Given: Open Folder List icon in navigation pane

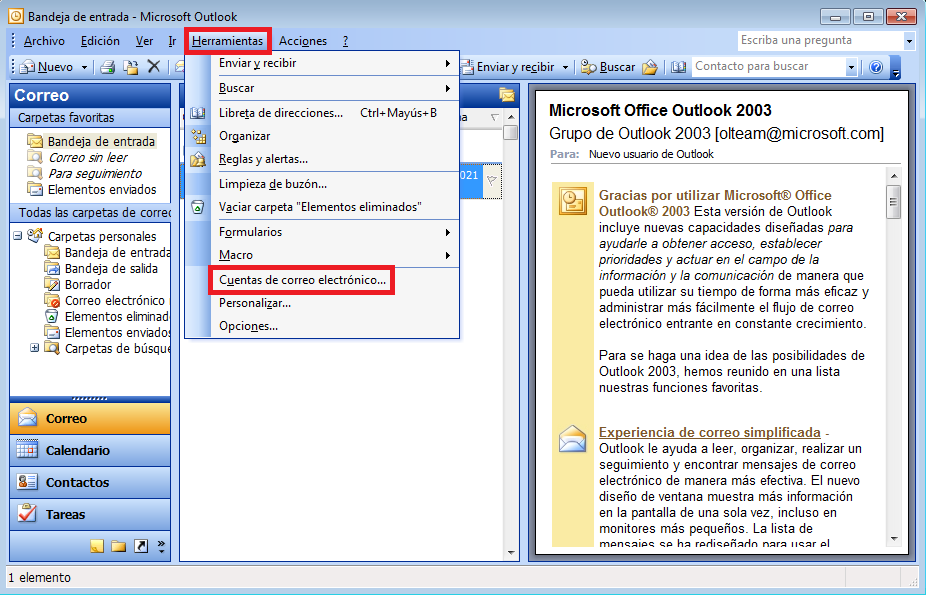Looking at the screenshot, I should pos(119,546).
